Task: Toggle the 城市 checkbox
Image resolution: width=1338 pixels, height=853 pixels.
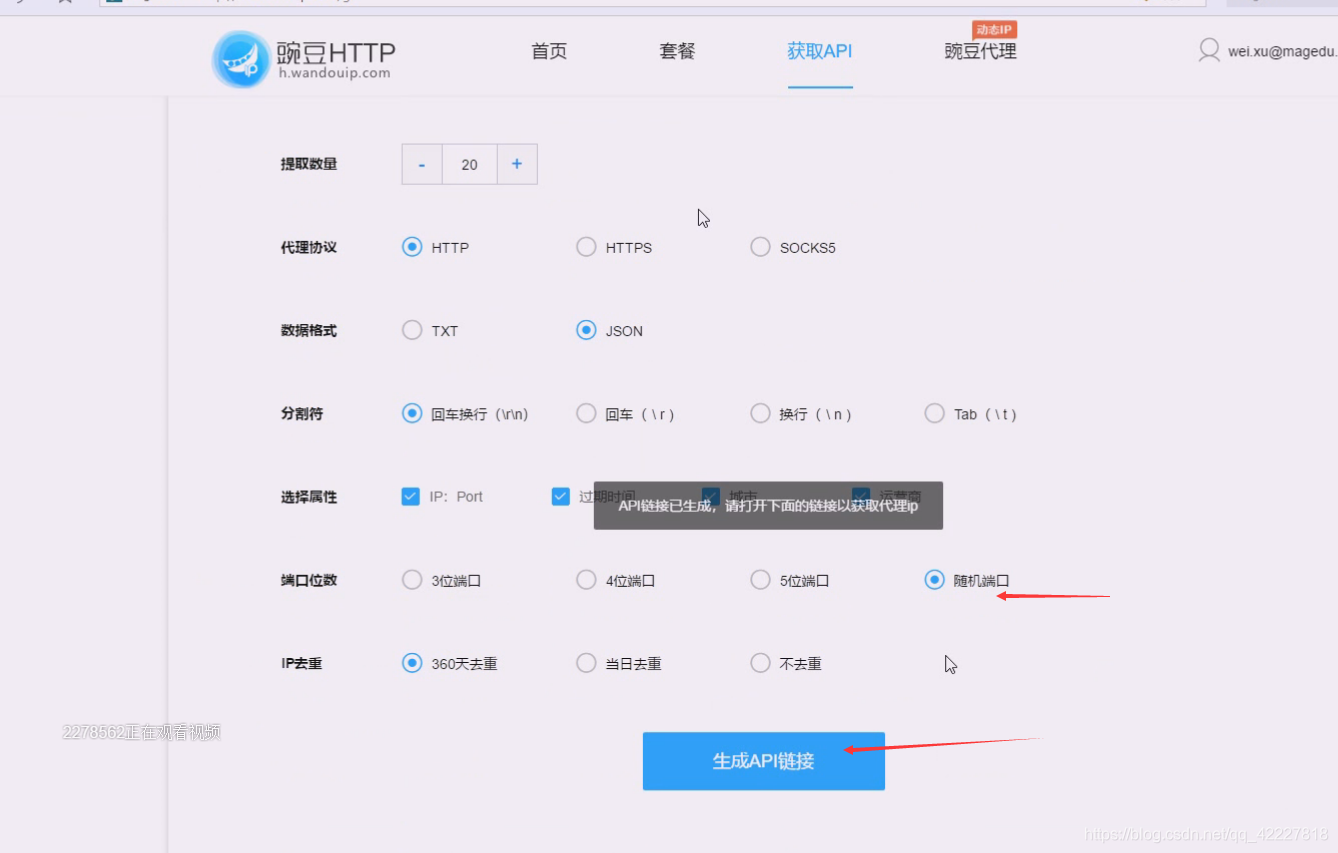Action: coord(711,496)
